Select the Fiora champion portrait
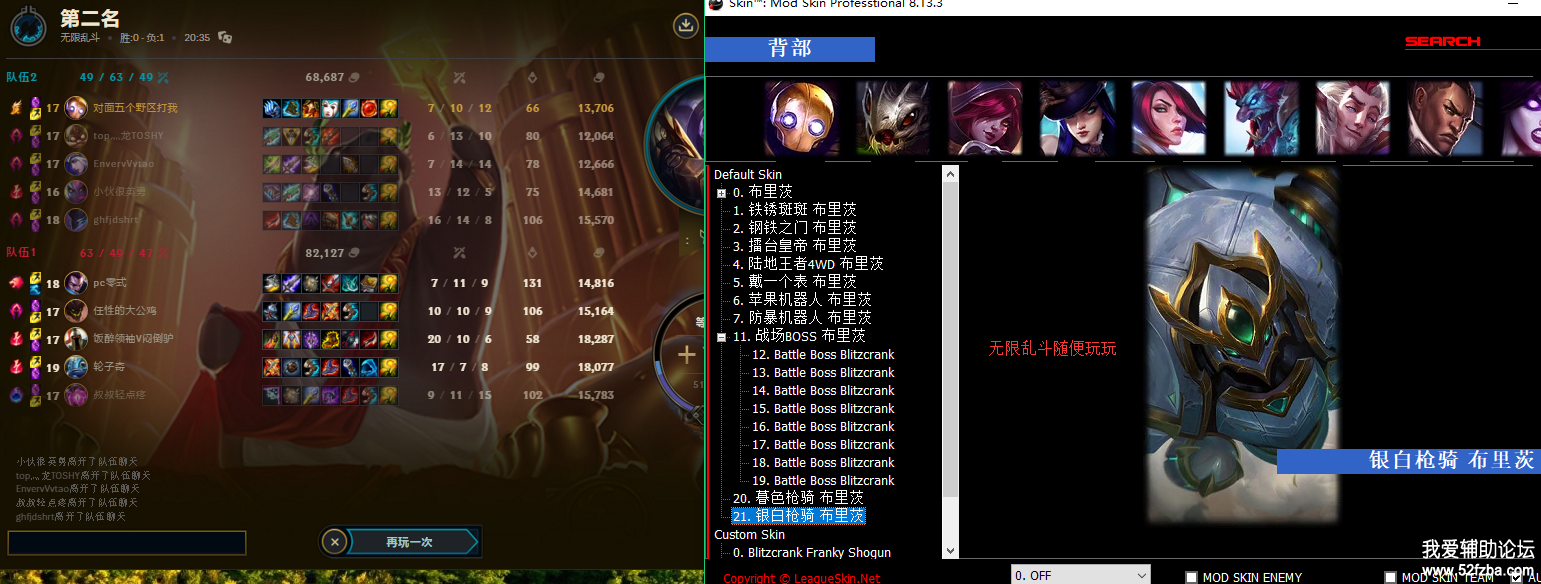Screen dimensions: 1541x584 point(1168,119)
